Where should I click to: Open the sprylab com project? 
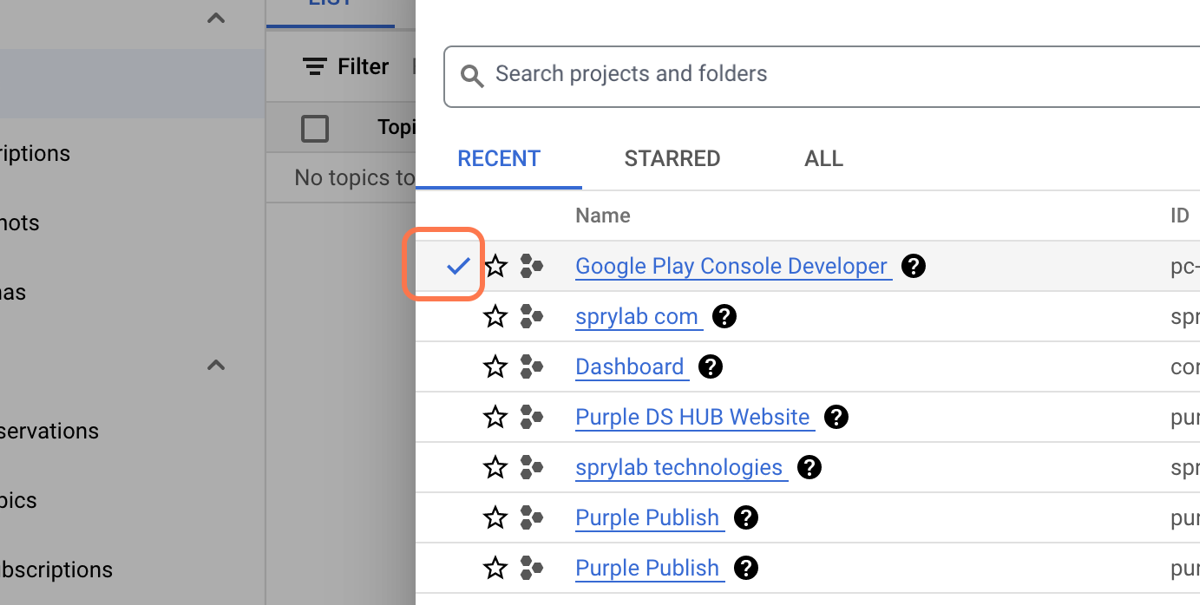click(x=637, y=317)
